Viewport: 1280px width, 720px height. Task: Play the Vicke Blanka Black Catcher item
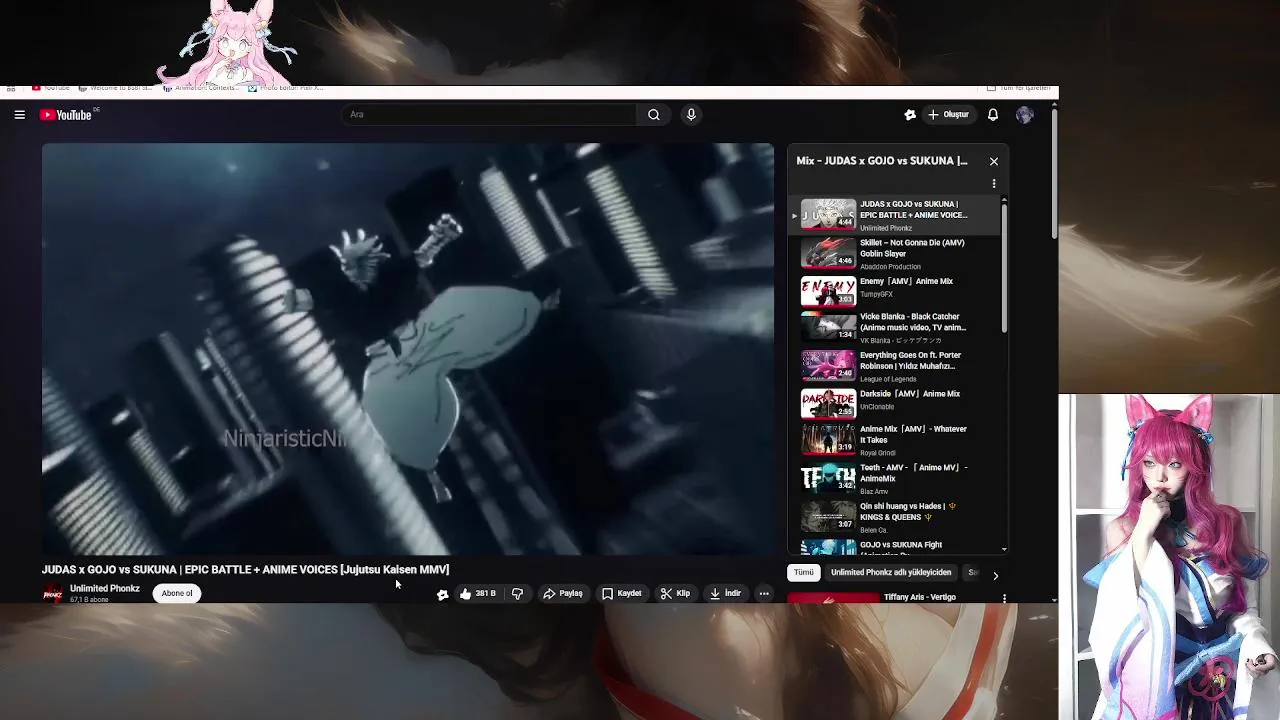pos(895,328)
